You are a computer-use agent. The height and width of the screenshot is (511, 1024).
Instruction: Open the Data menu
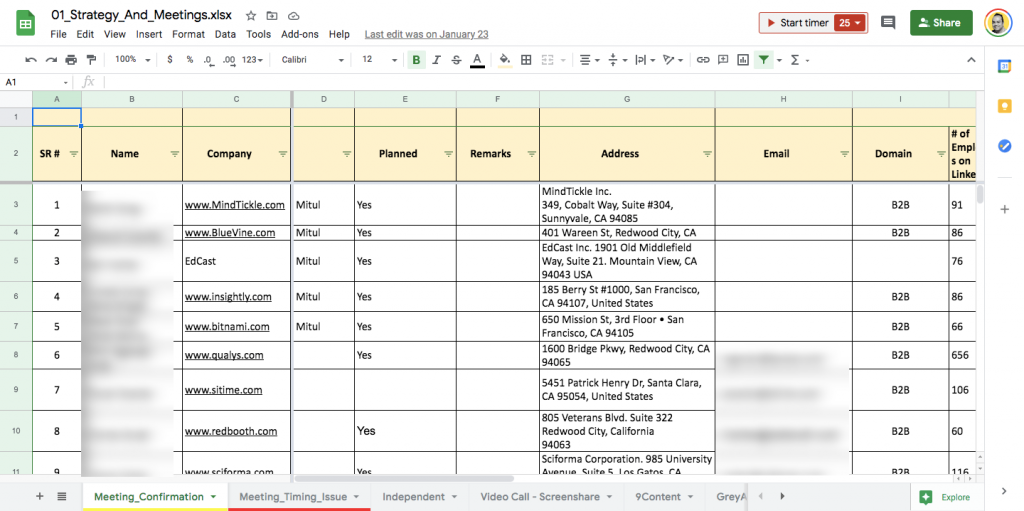coord(225,35)
